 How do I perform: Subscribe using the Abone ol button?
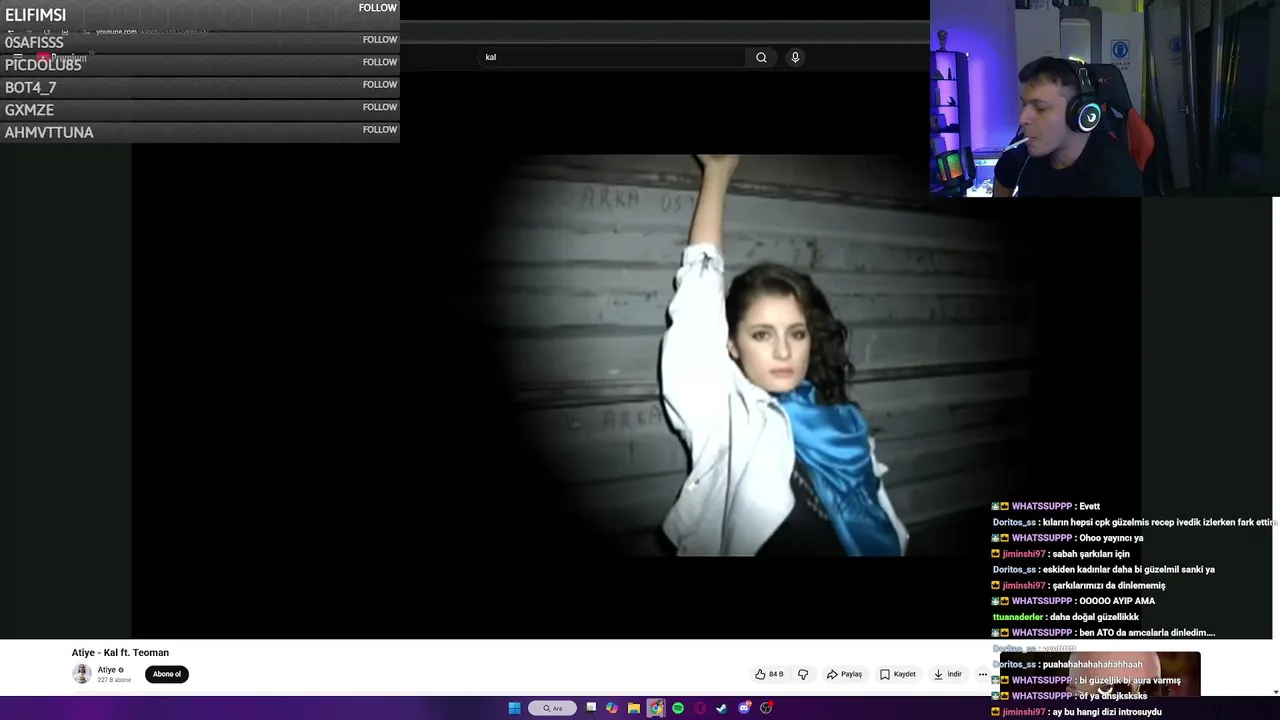tap(167, 674)
